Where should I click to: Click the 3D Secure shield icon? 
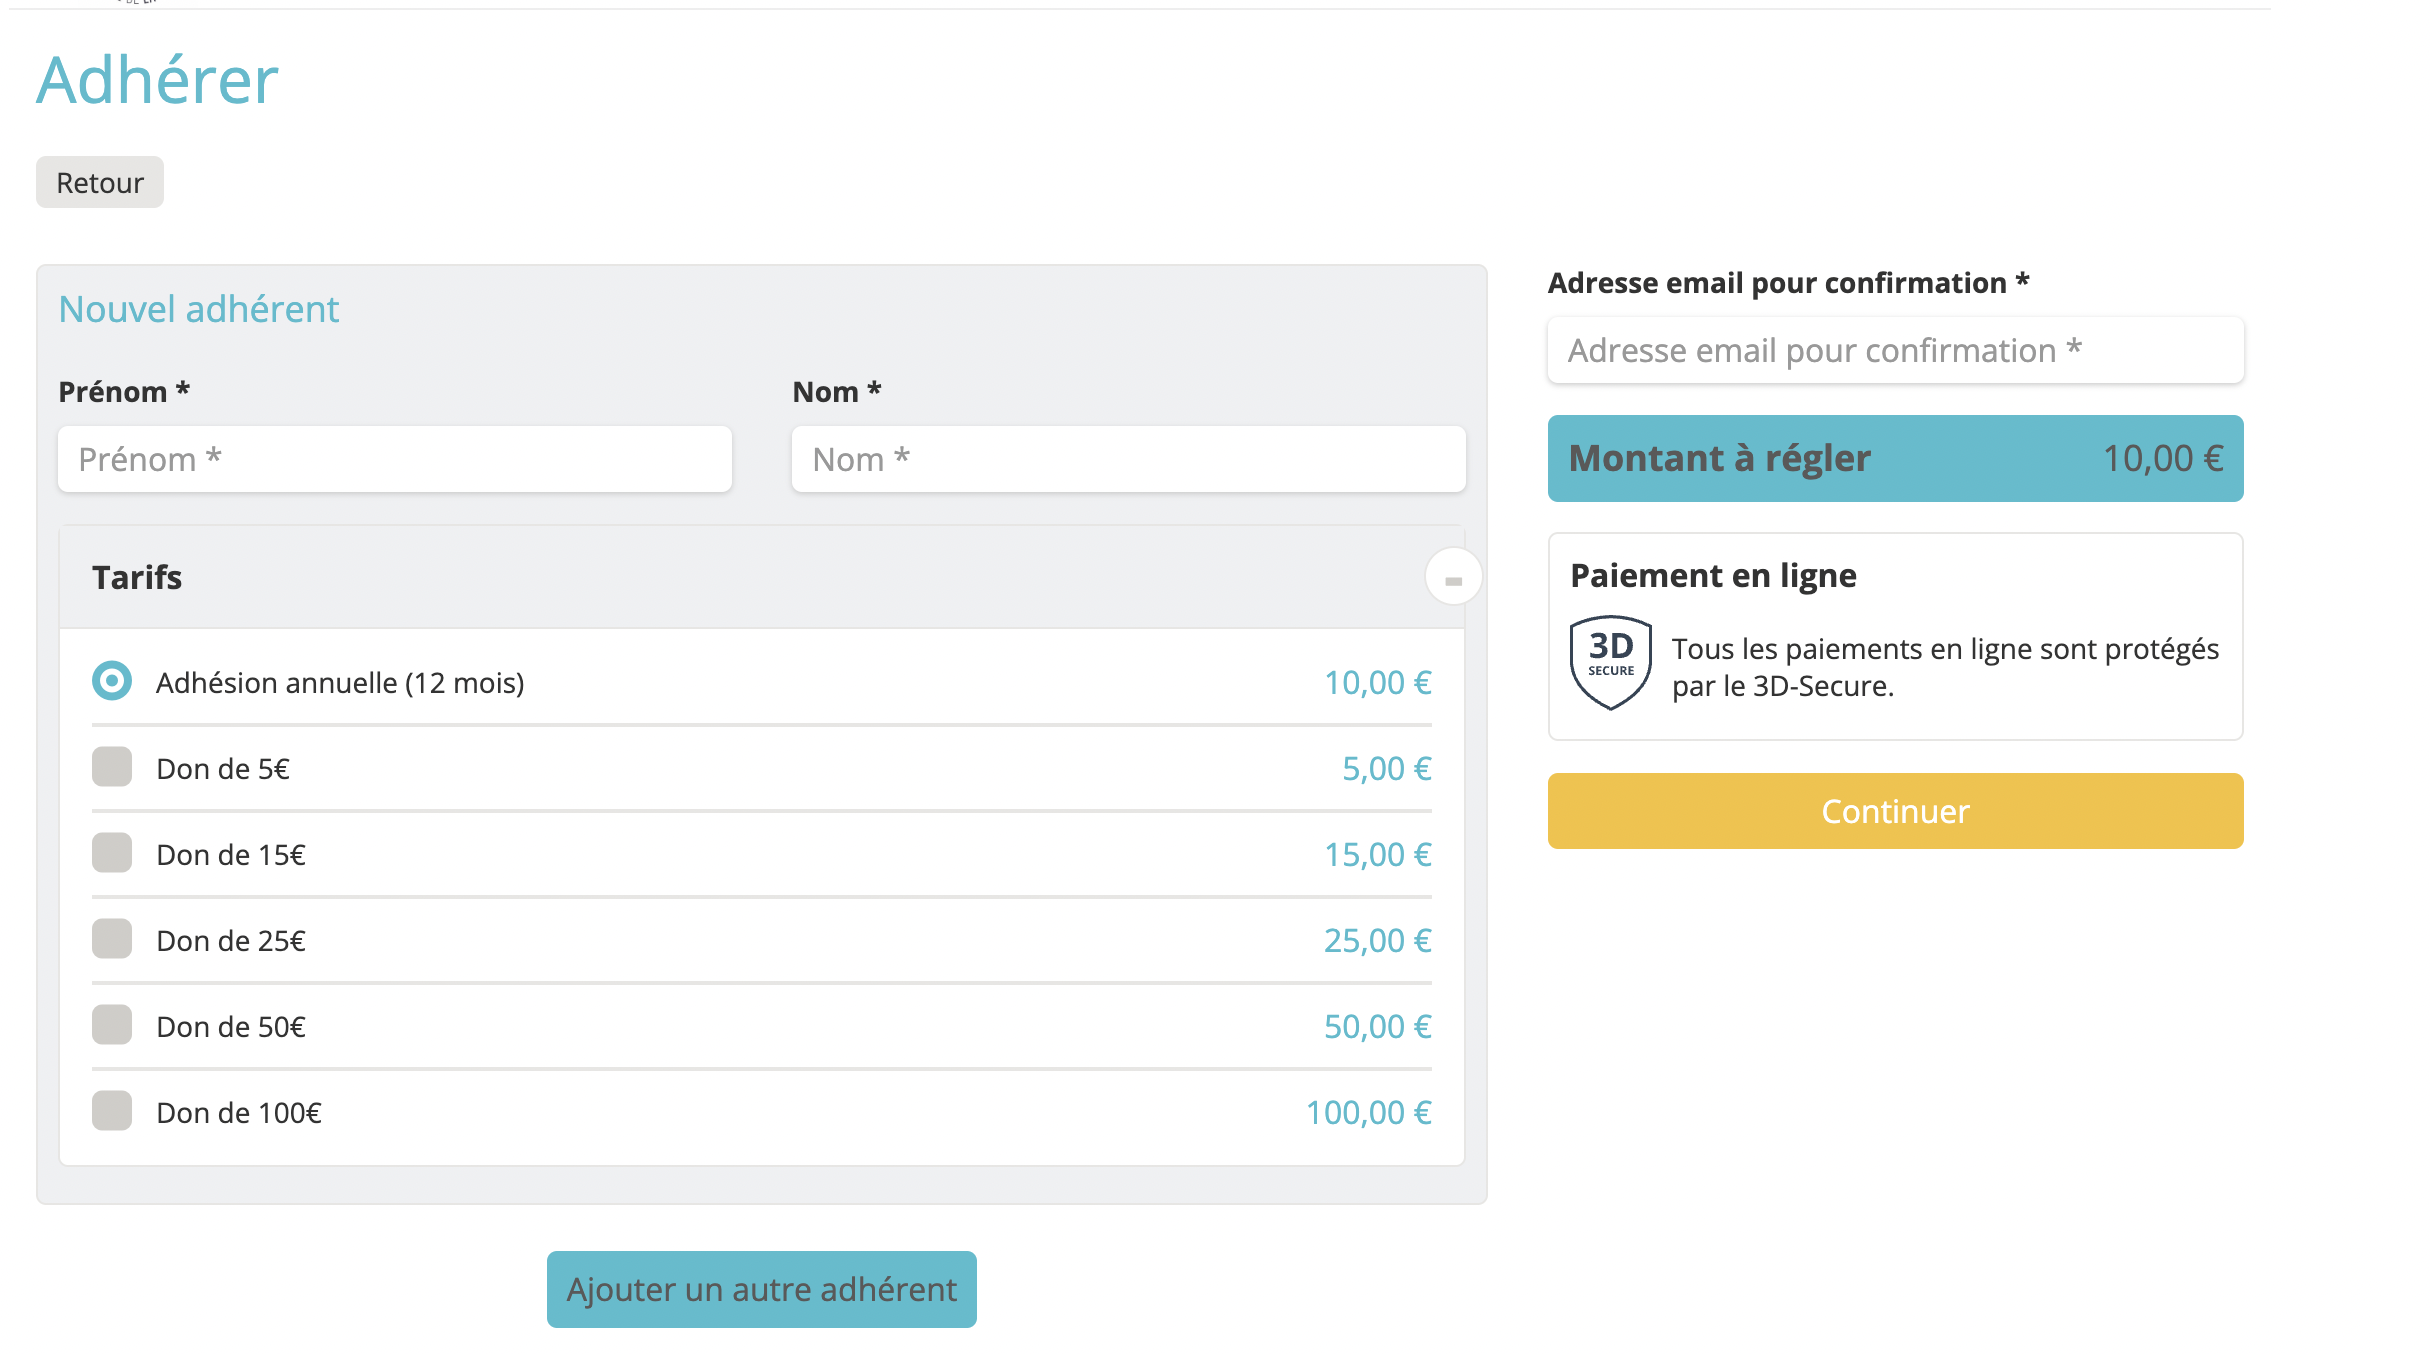click(x=1609, y=662)
